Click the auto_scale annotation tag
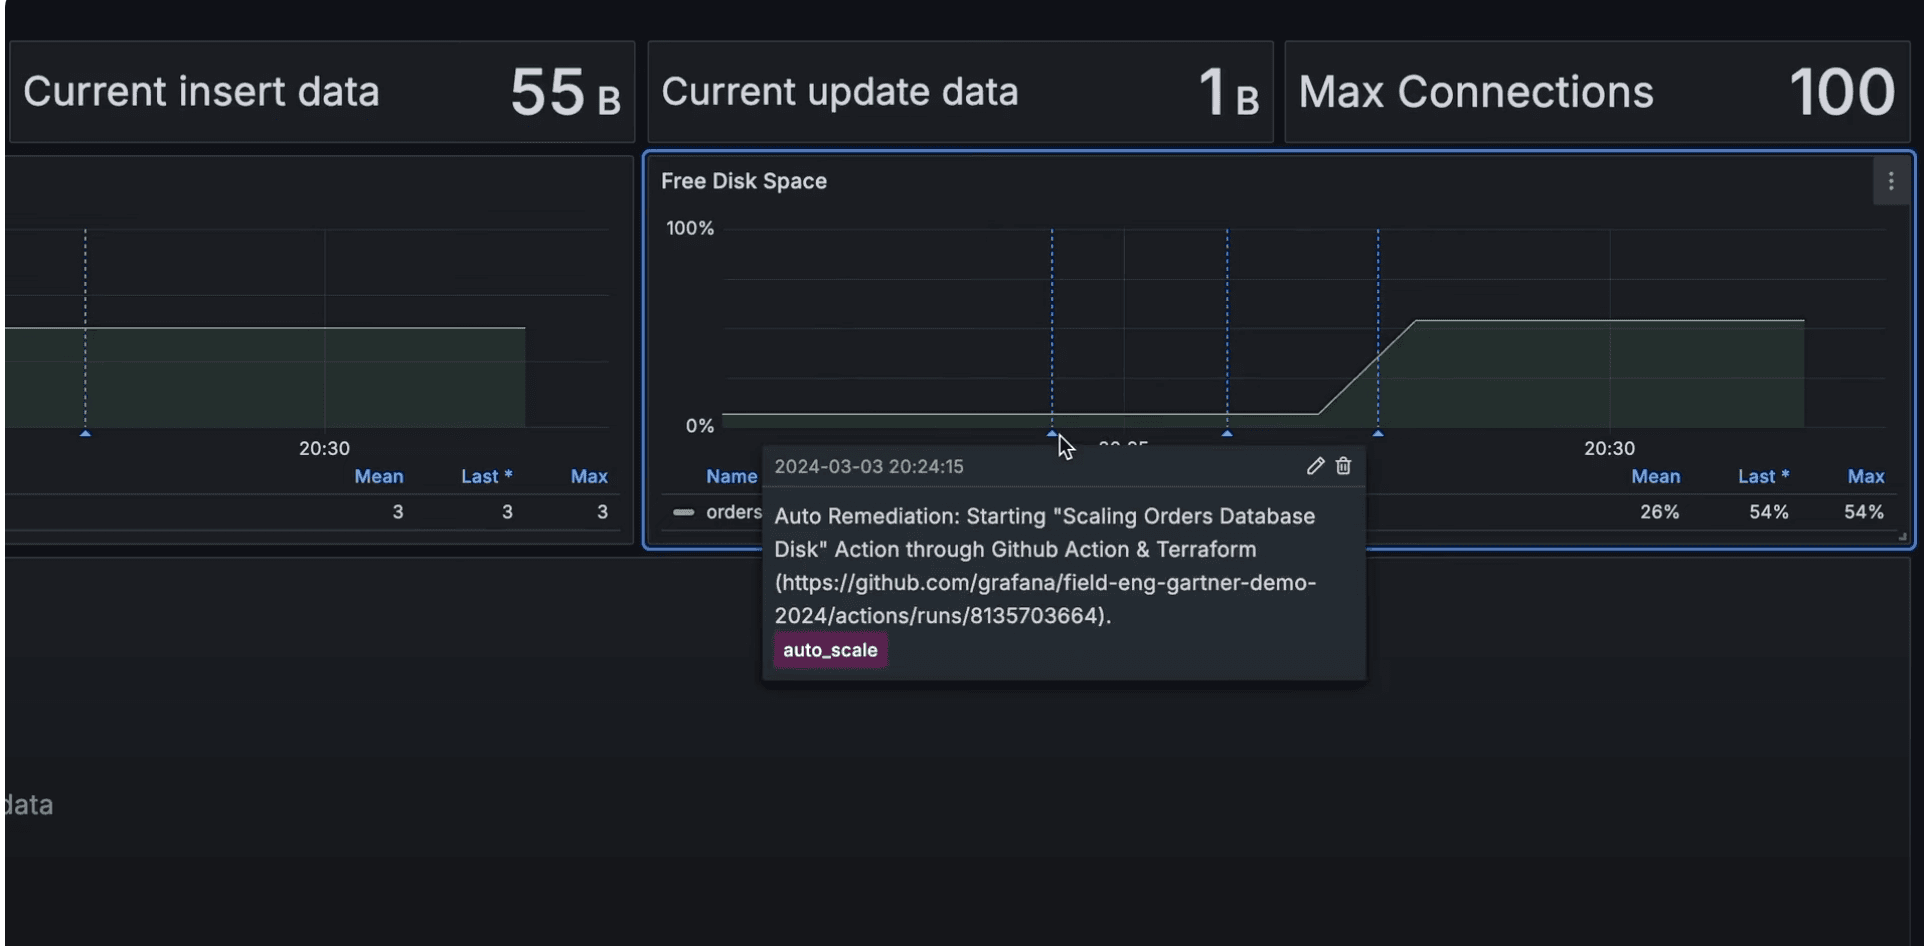 pos(830,650)
